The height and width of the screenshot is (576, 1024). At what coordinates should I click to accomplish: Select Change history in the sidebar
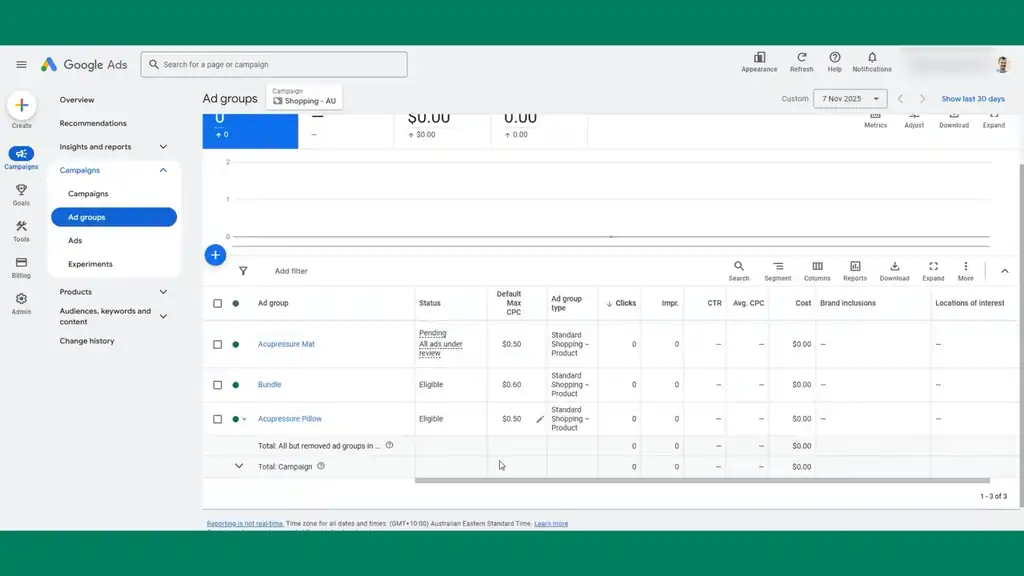pyautogui.click(x=87, y=341)
